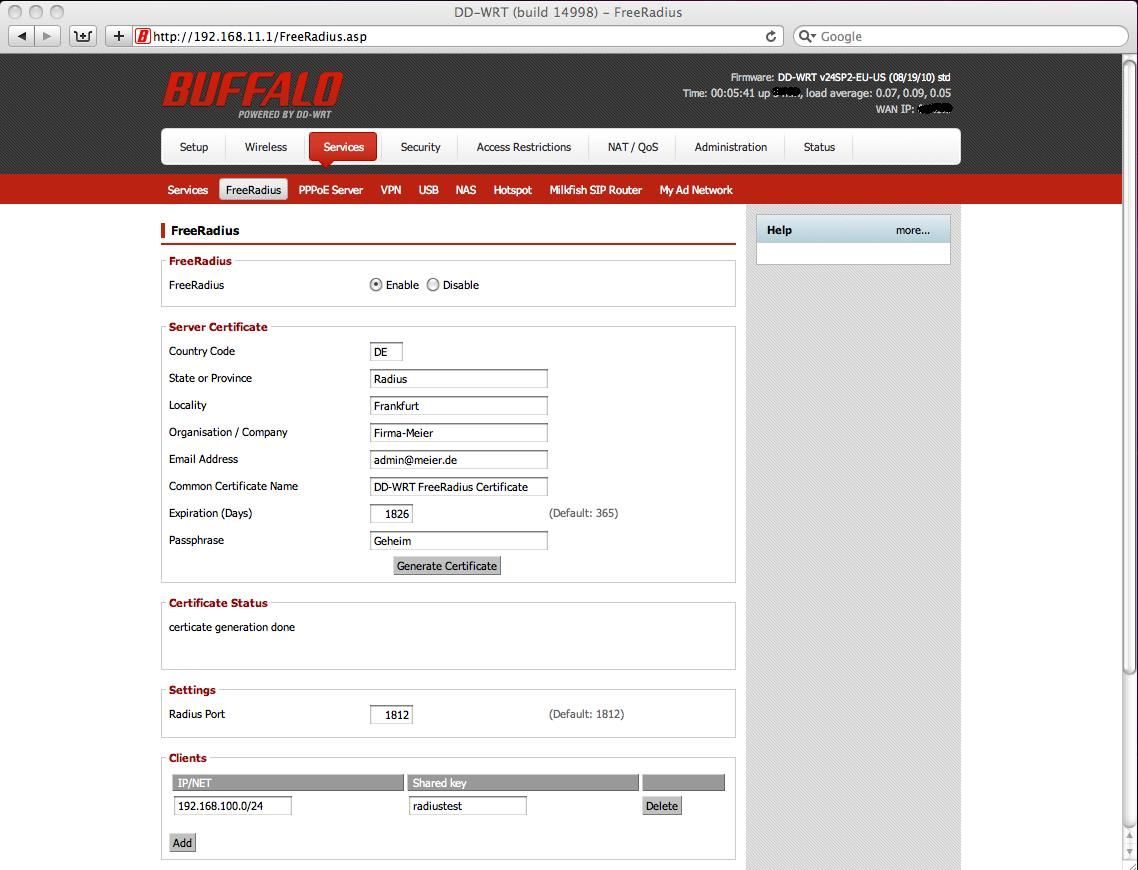
Task: Open the NAT / QoS tab
Action: click(633, 147)
